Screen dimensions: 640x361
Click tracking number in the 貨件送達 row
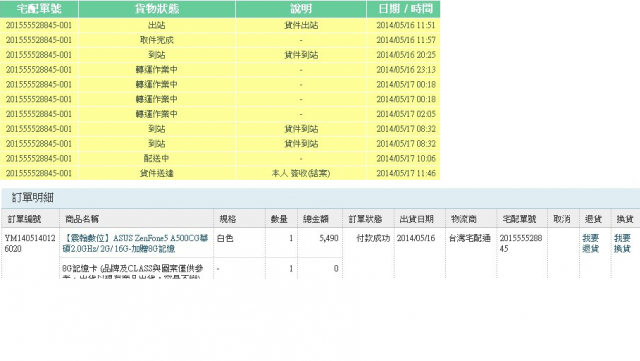click(x=39, y=173)
